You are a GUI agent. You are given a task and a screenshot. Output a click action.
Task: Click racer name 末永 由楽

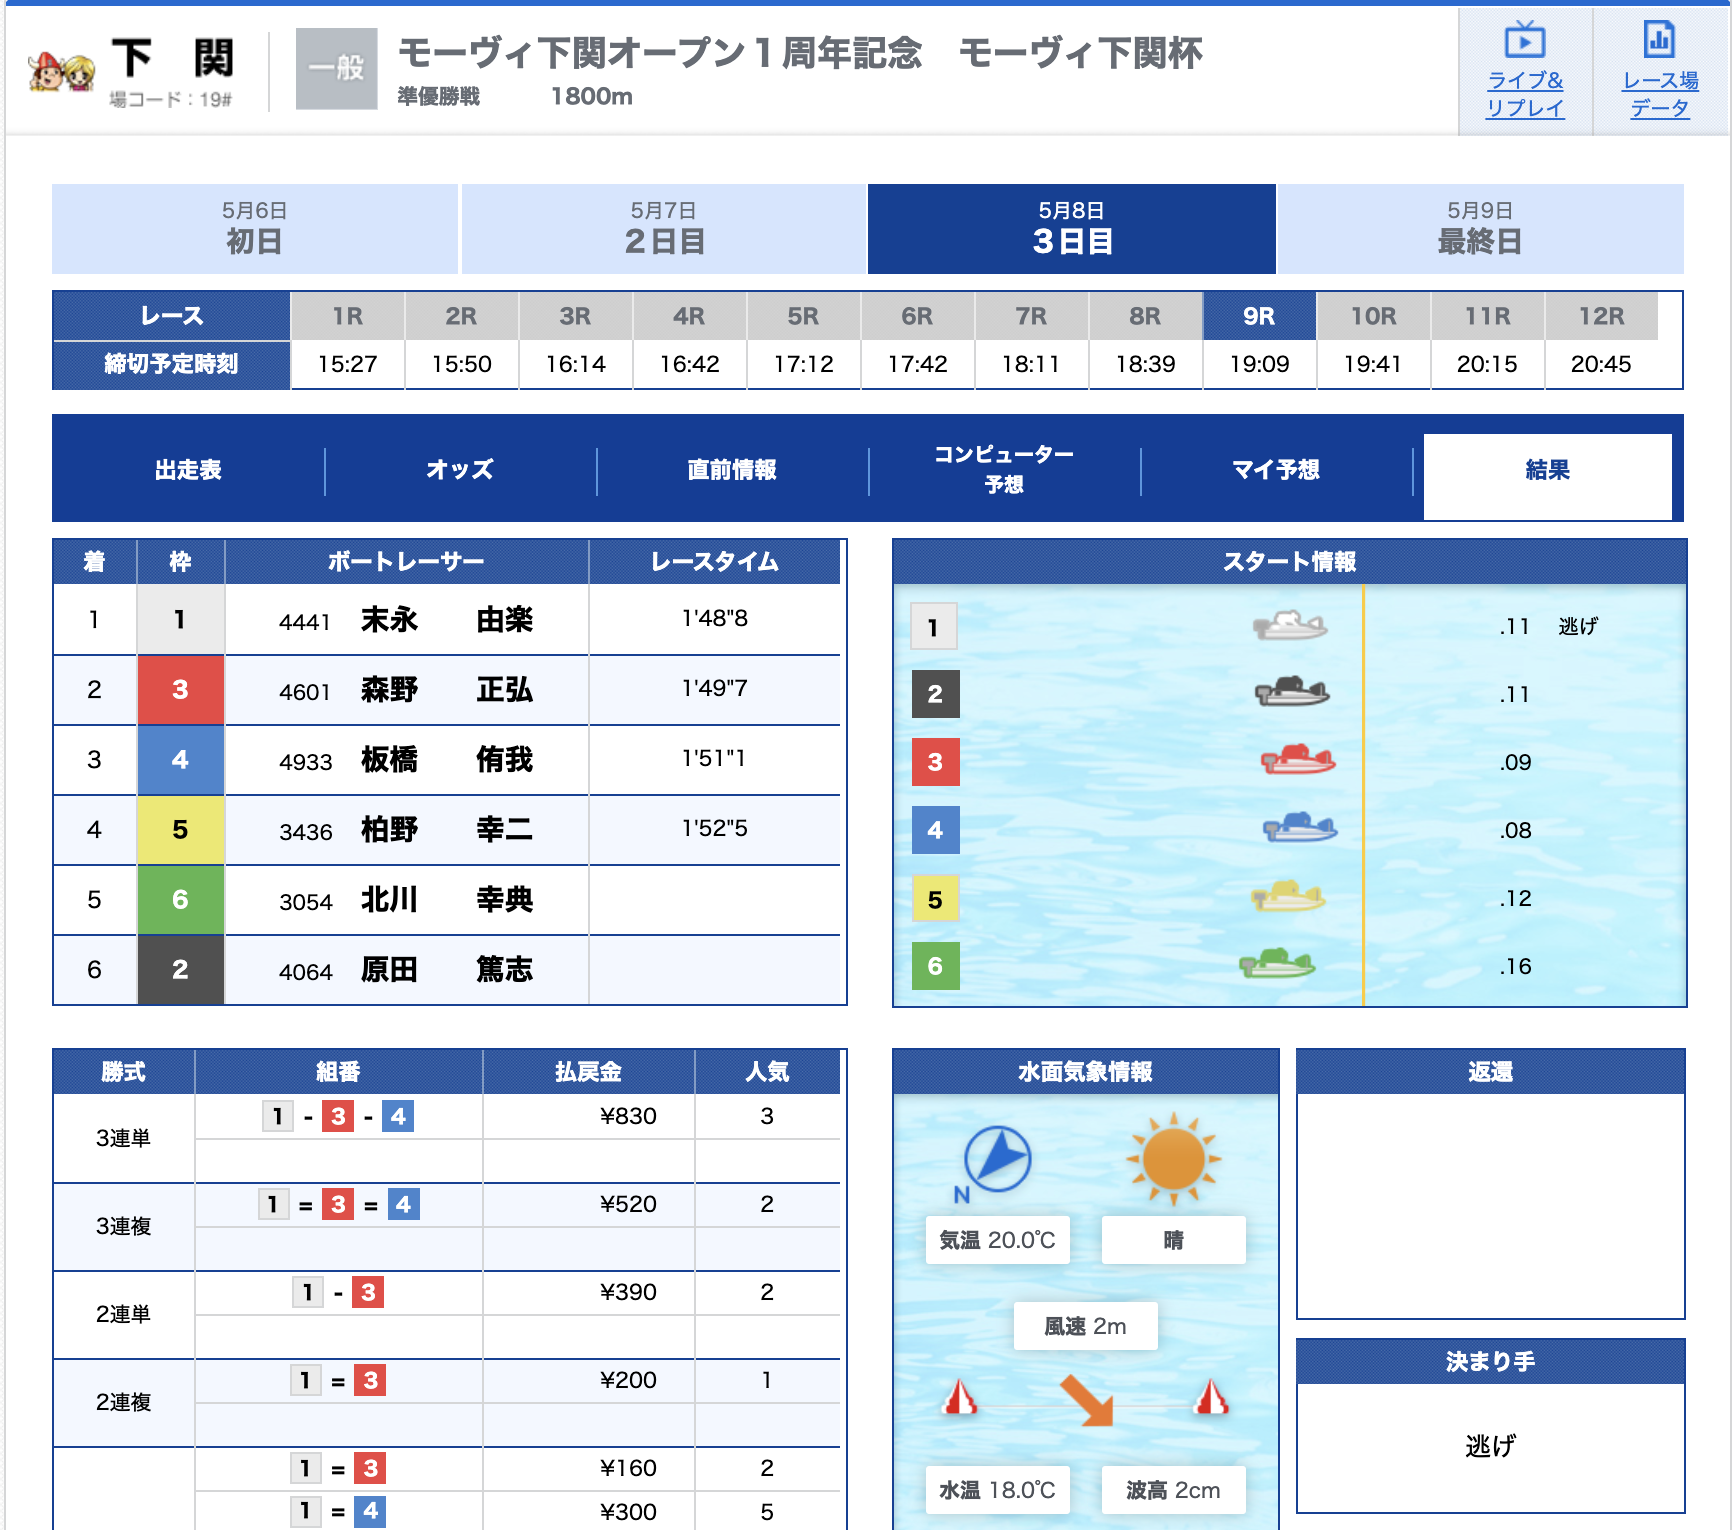pos(446,620)
